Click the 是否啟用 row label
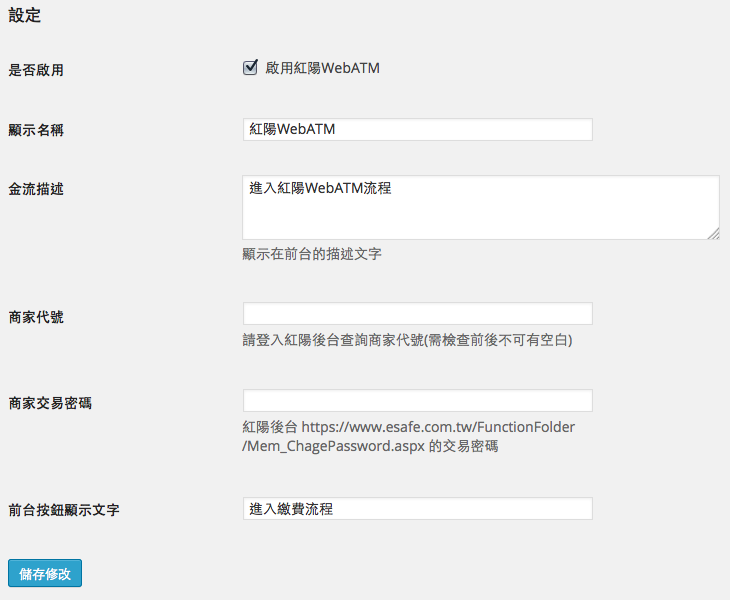730x600 pixels. [x=36, y=70]
